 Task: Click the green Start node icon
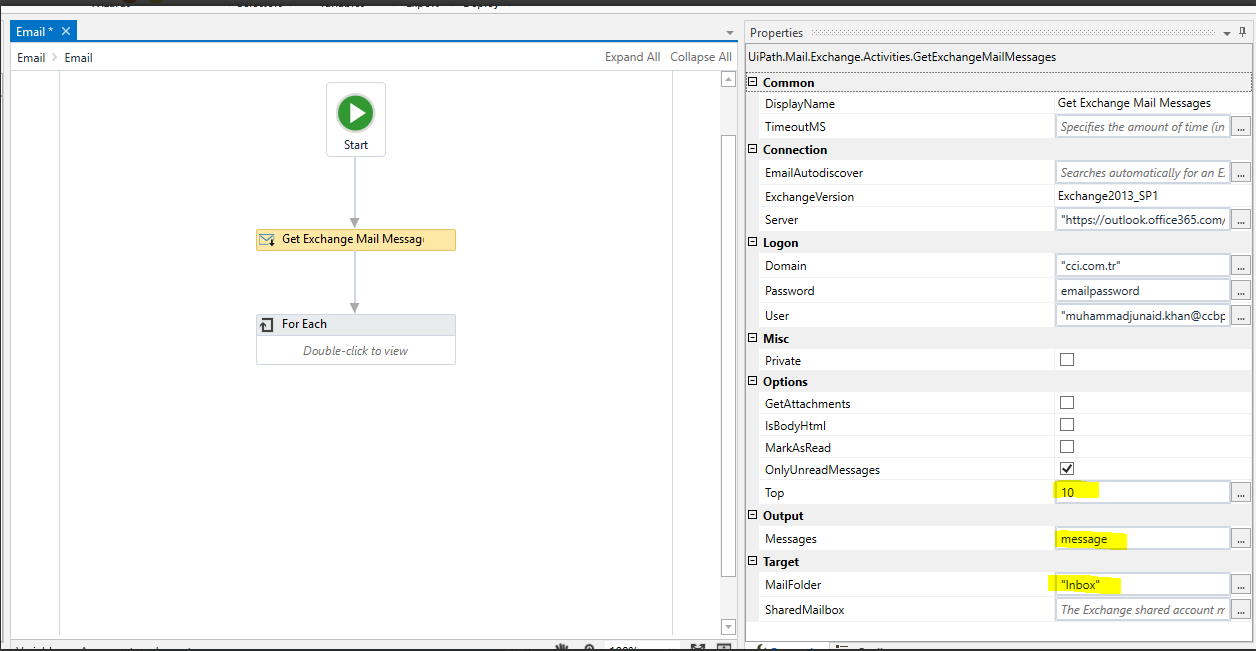tap(355, 113)
